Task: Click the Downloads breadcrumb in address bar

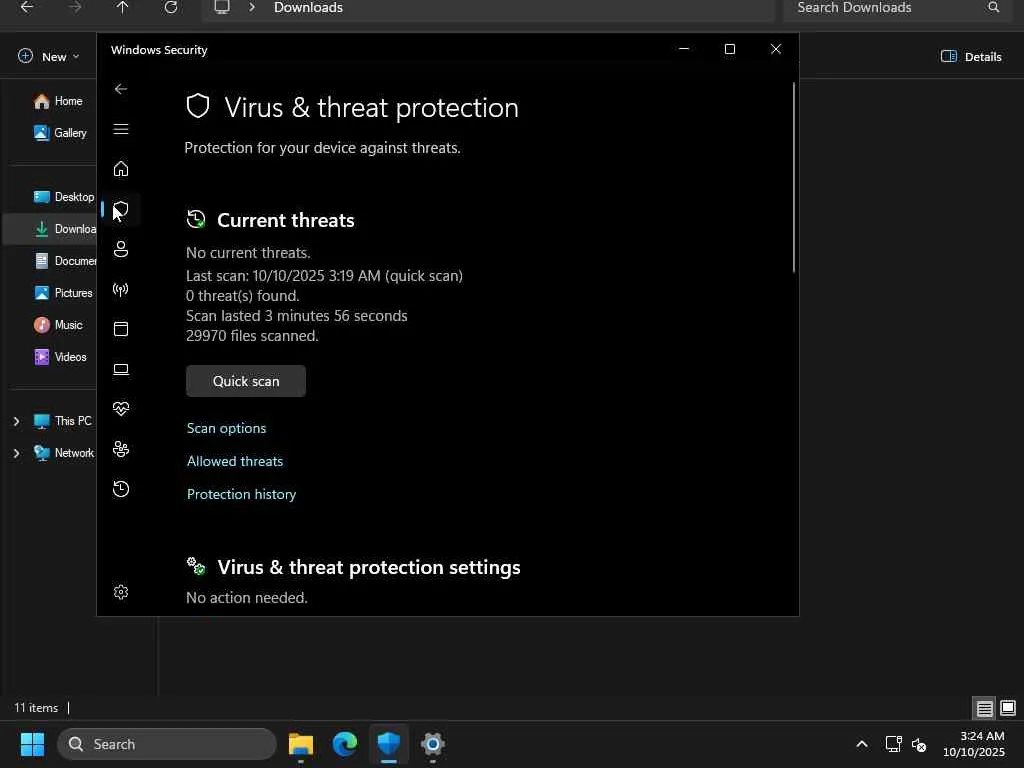Action: coord(308,7)
